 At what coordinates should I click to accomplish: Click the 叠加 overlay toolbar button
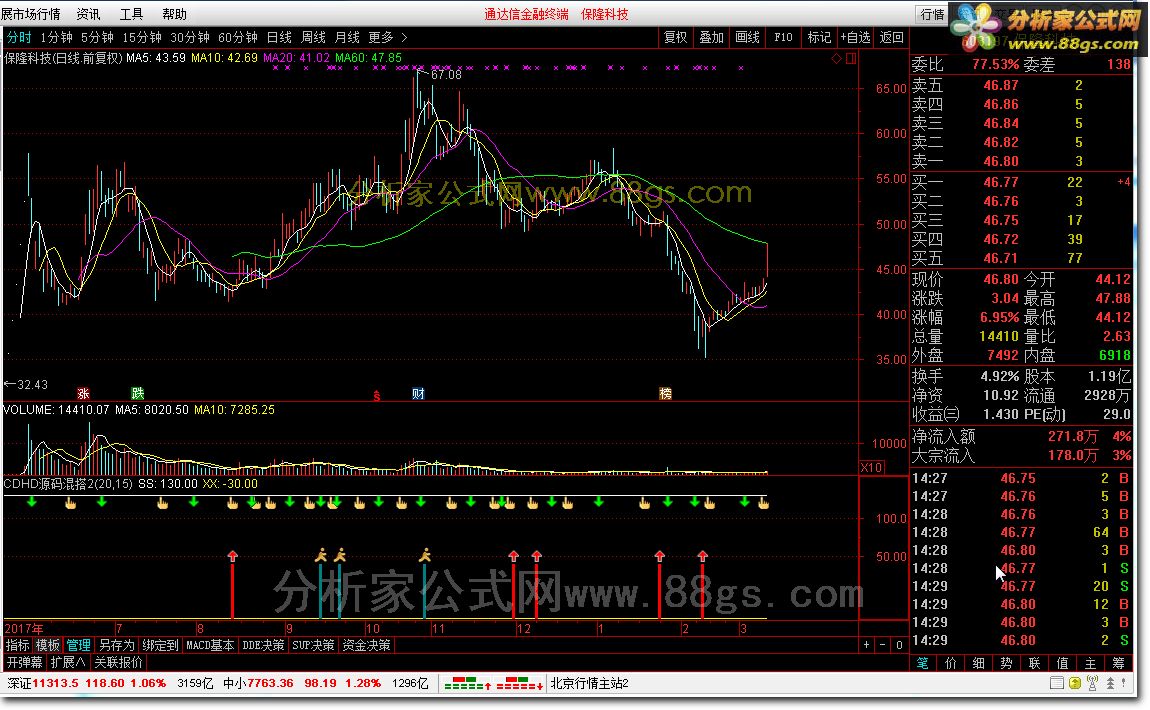point(711,37)
